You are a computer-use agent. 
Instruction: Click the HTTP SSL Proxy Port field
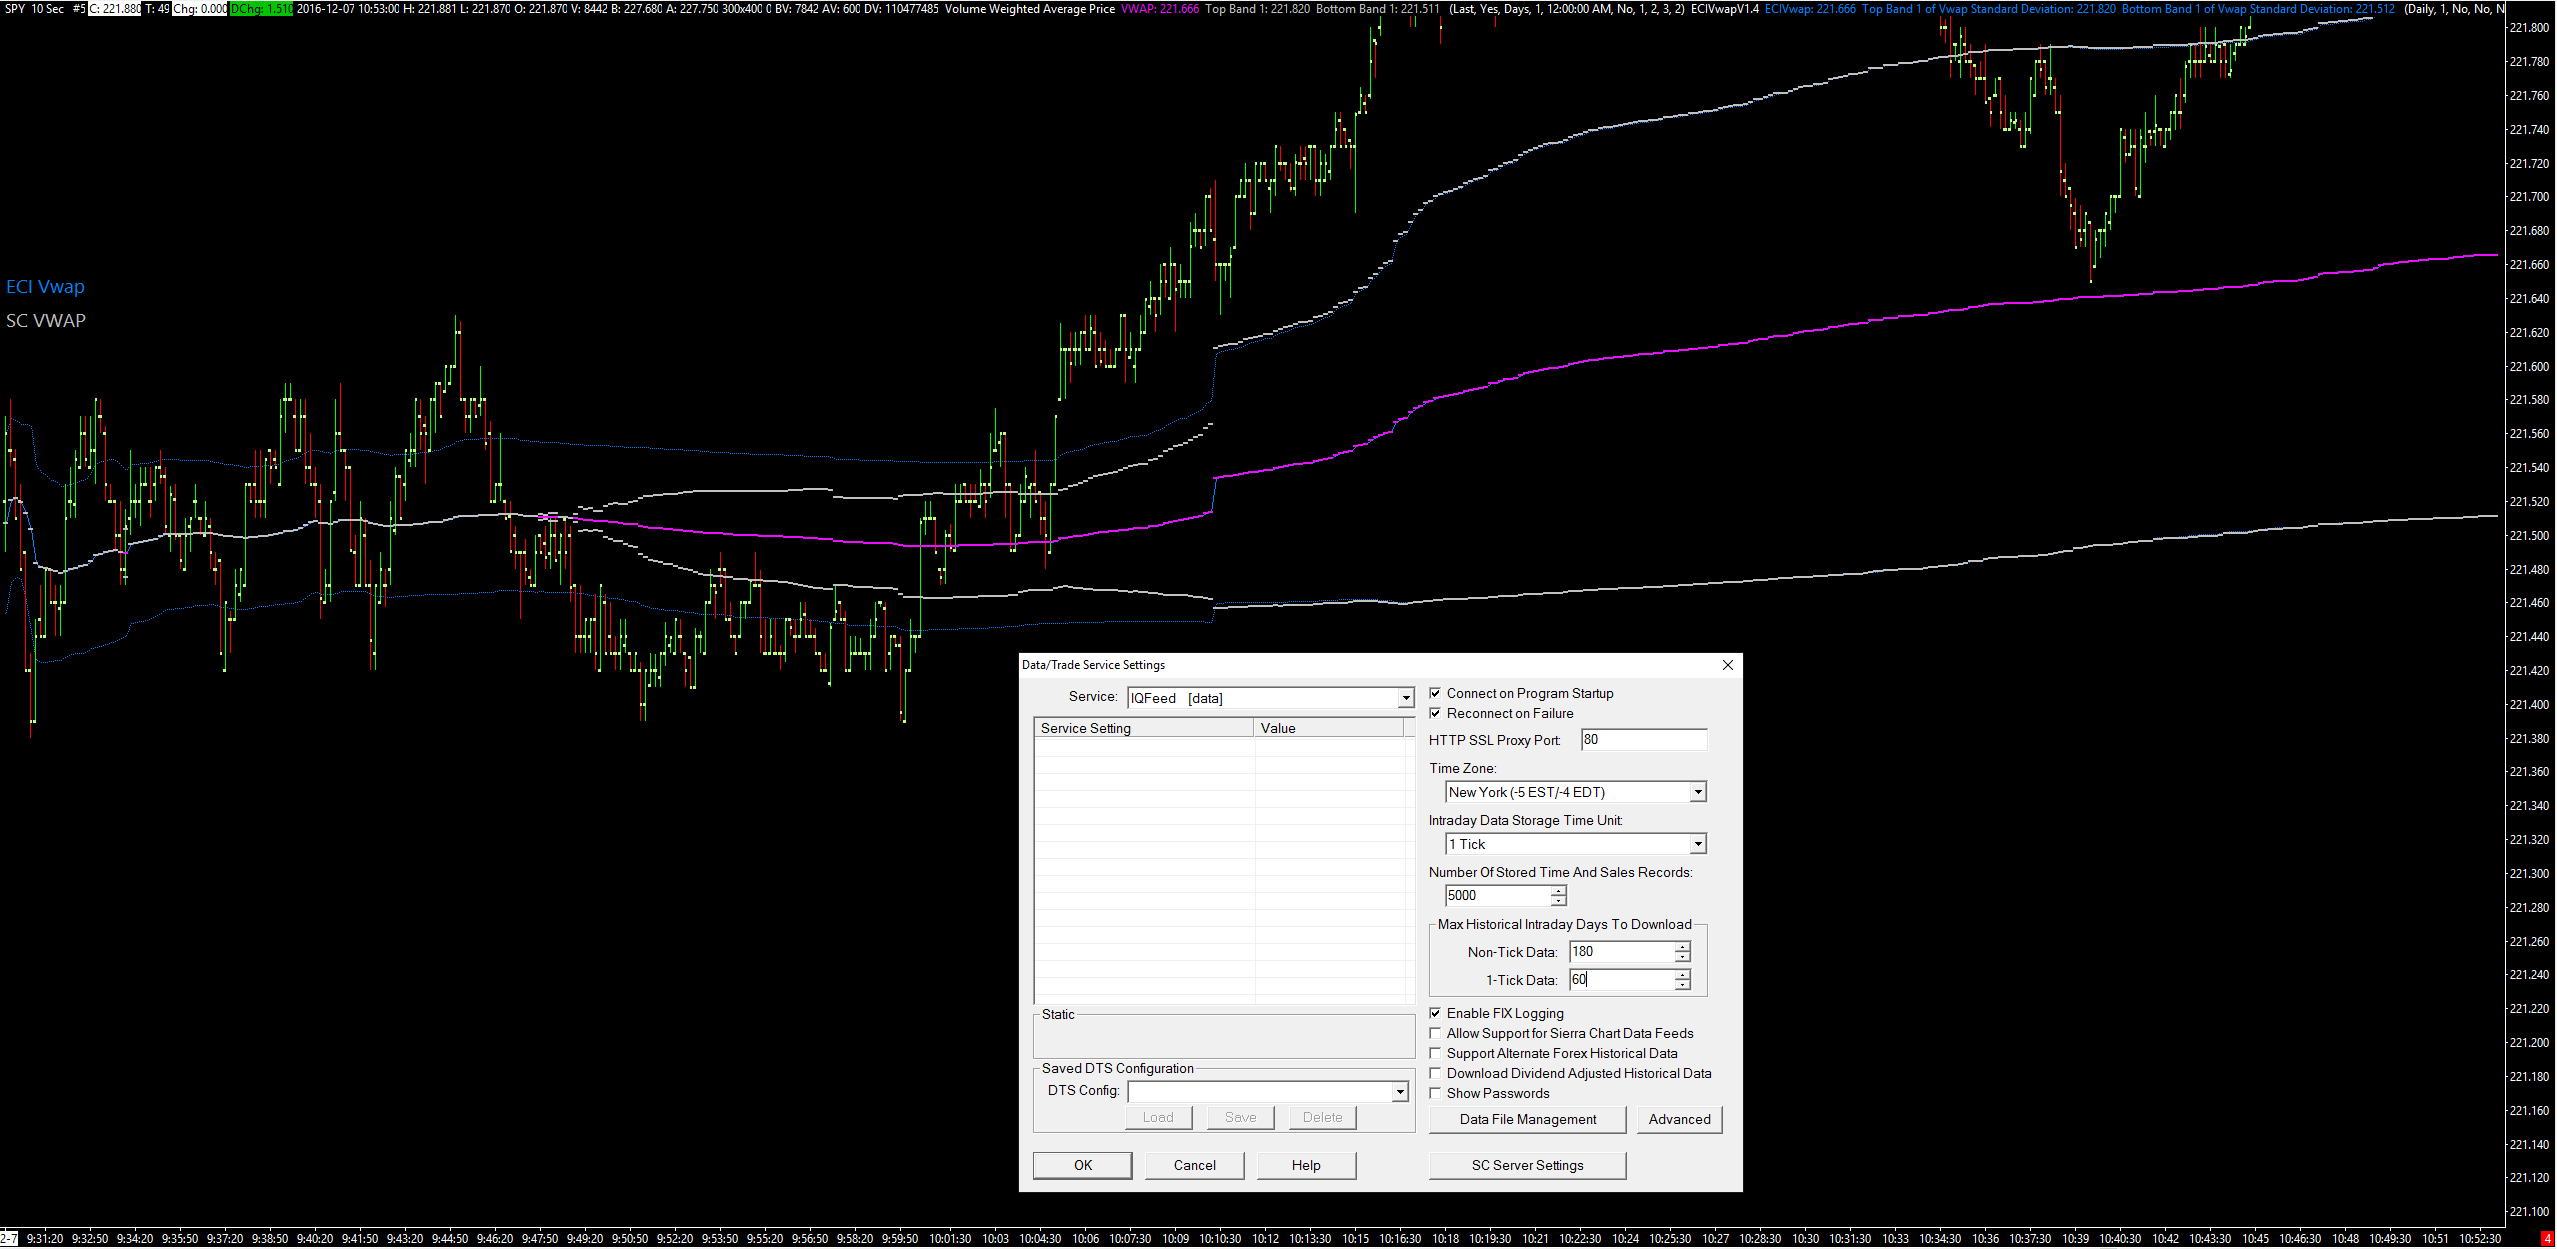tap(1643, 740)
